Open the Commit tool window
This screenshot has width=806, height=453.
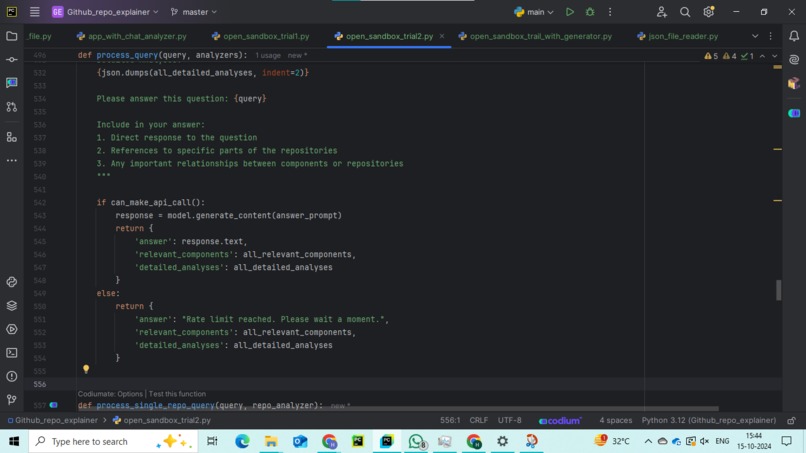click(11, 60)
